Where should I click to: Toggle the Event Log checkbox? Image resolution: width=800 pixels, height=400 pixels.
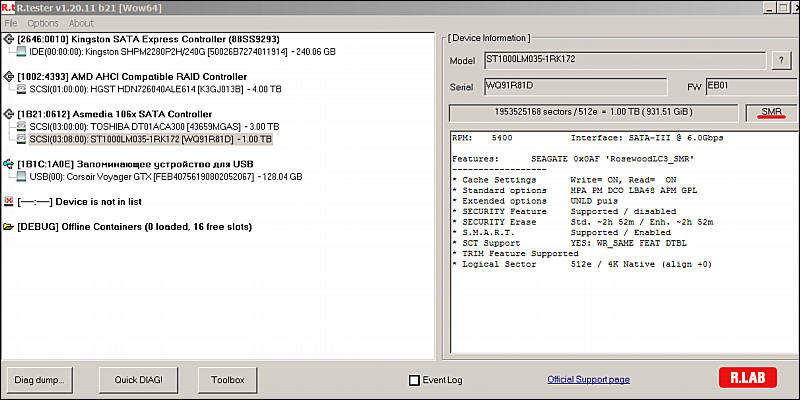coord(414,380)
